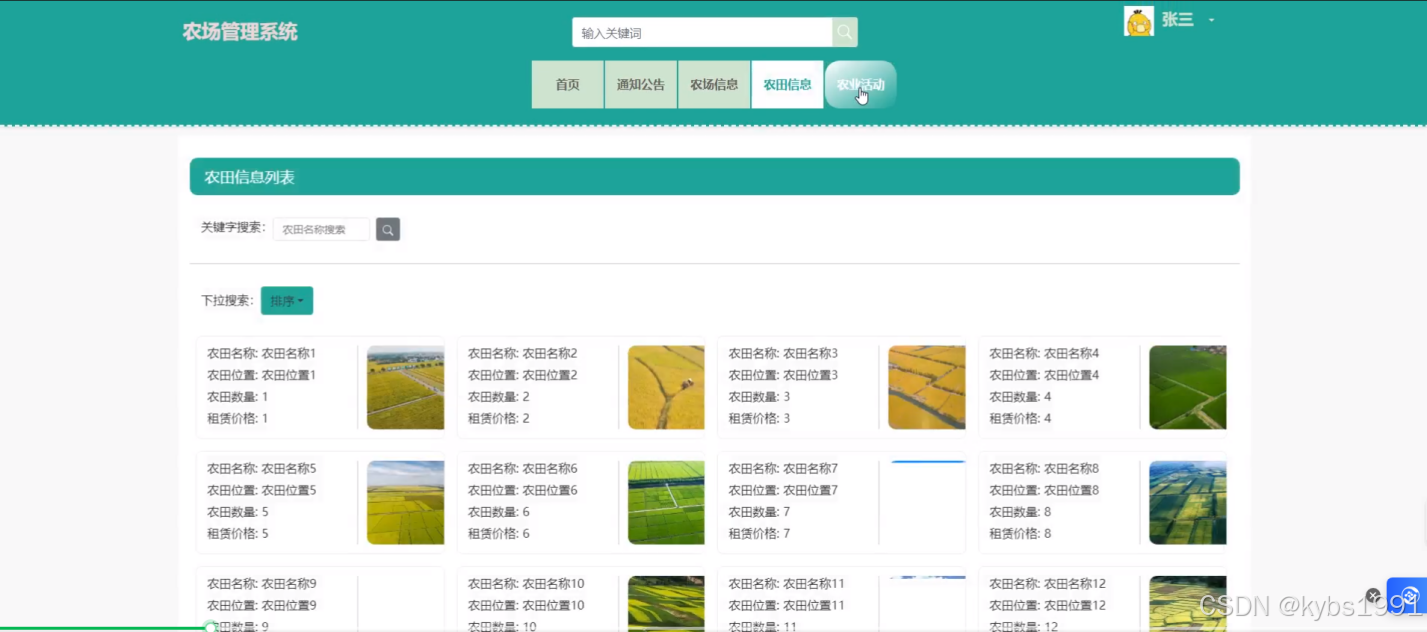Open the 通知公告 tab
1427x632 pixels.
point(641,85)
